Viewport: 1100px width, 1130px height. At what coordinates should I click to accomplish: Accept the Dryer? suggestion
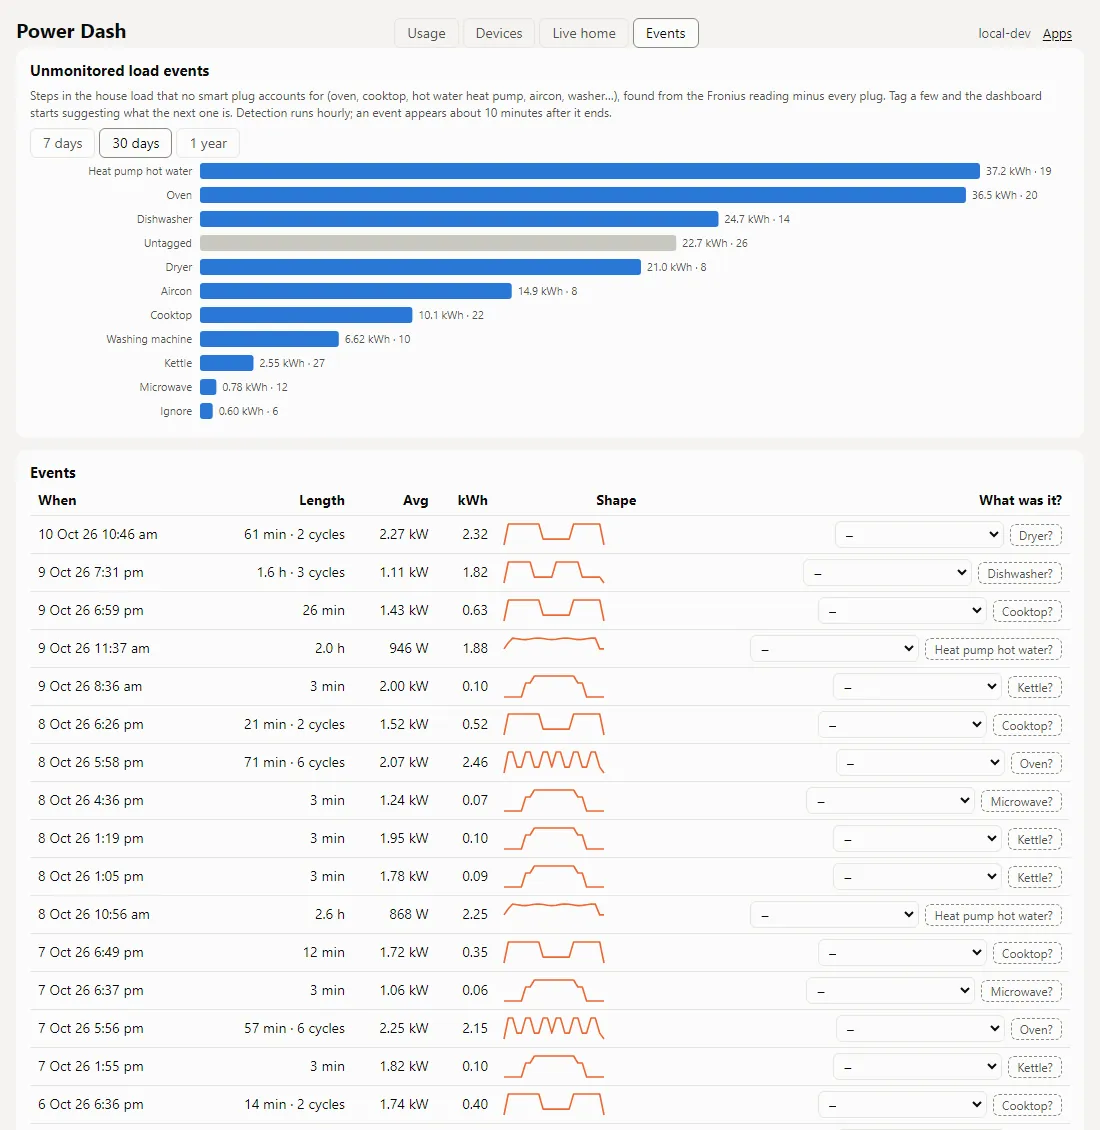[1036, 535]
